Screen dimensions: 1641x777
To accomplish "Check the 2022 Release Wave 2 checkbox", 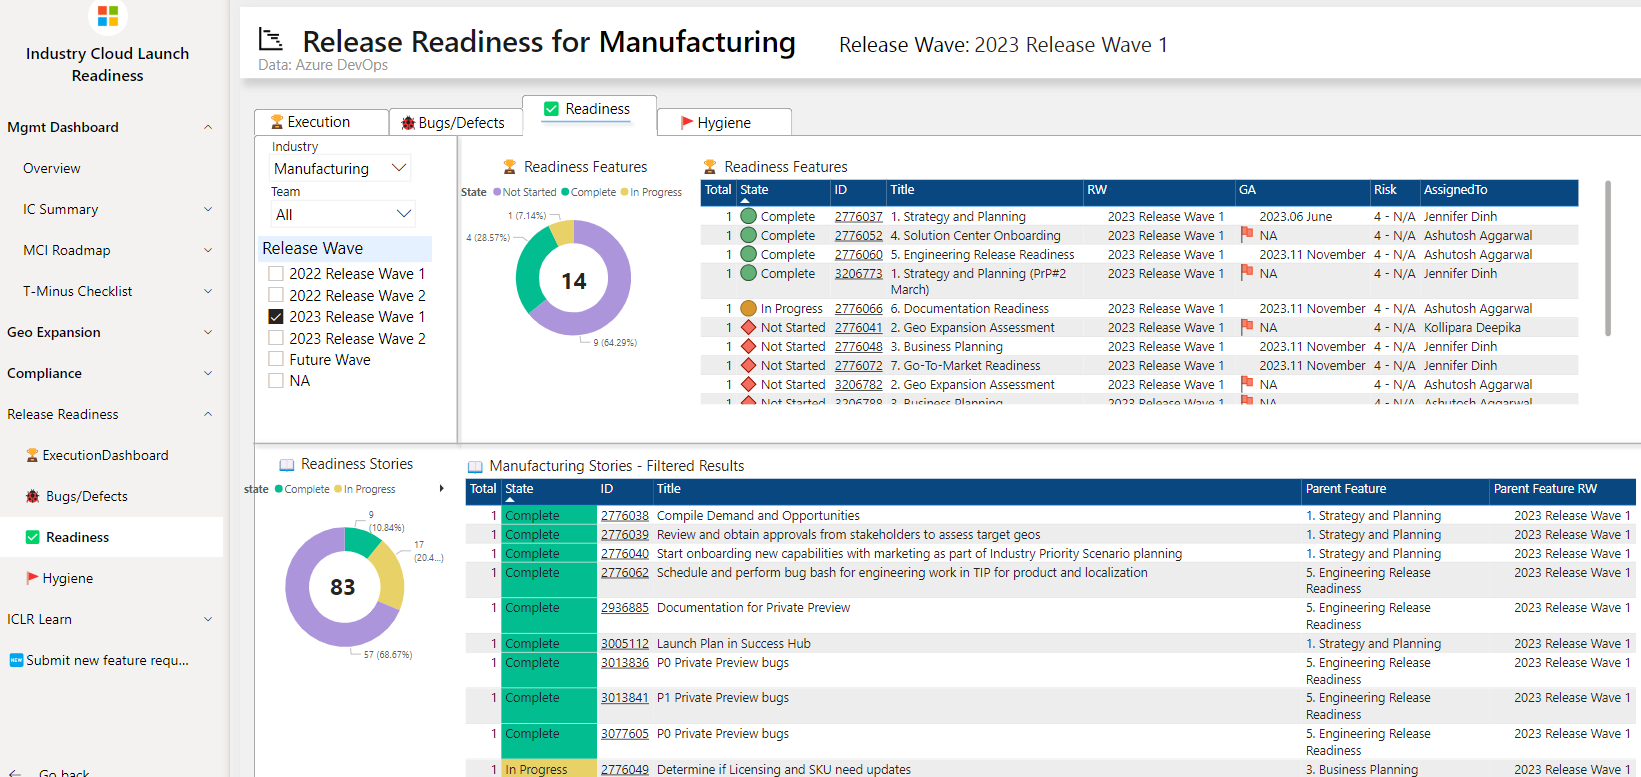I will tap(276, 295).
